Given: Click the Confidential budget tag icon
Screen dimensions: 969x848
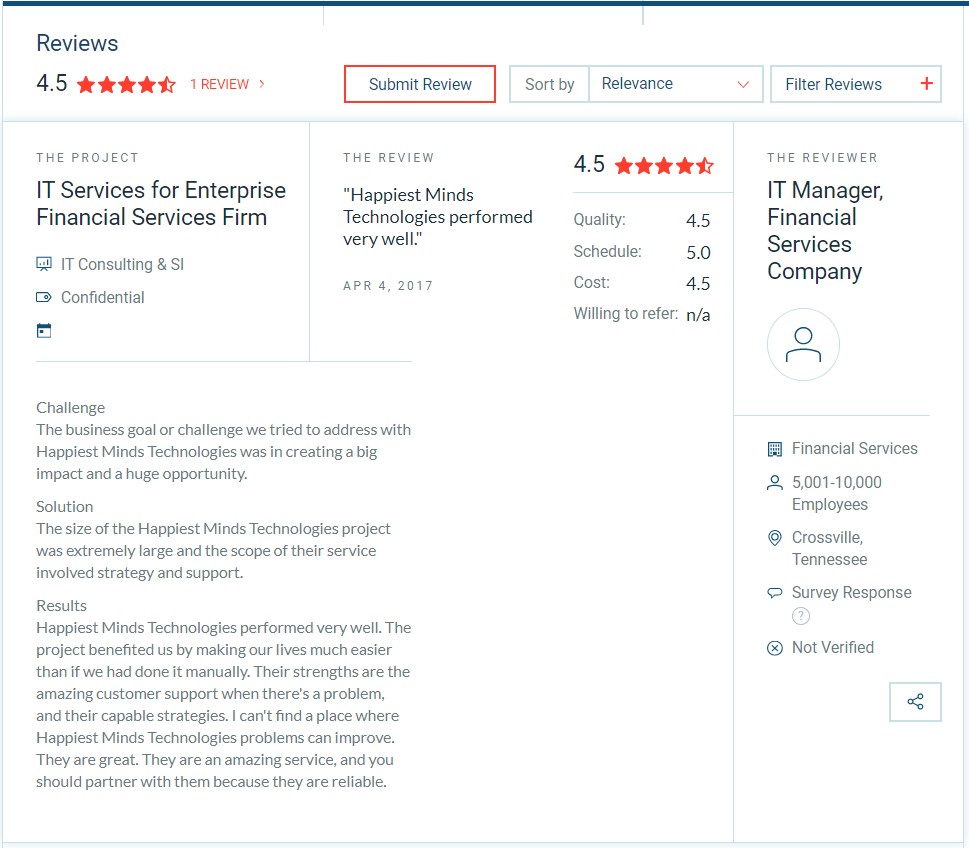Looking at the screenshot, I should pyautogui.click(x=44, y=297).
